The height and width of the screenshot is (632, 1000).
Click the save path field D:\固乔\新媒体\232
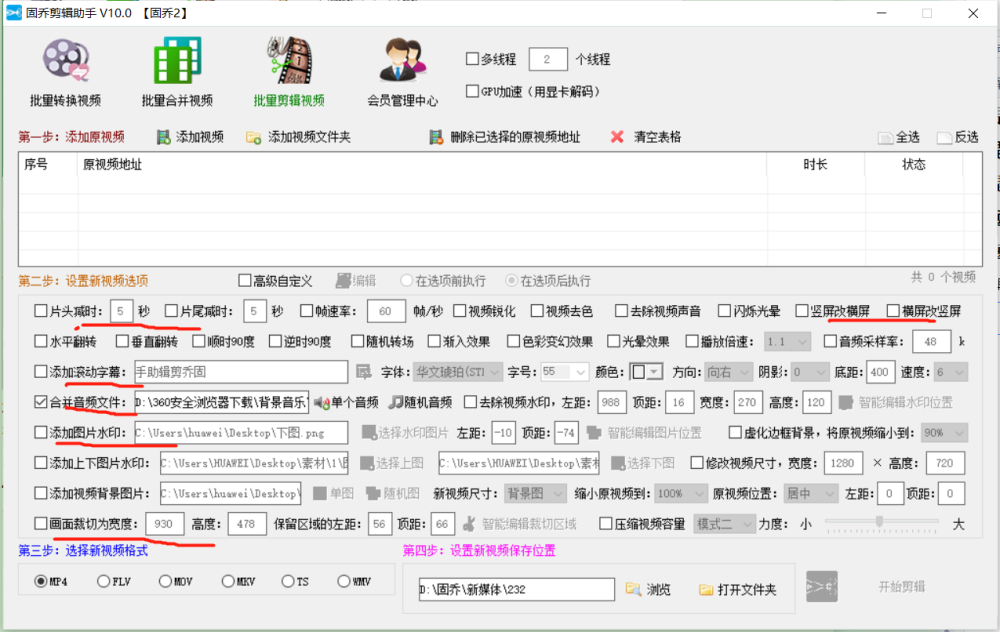click(x=517, y=589)
